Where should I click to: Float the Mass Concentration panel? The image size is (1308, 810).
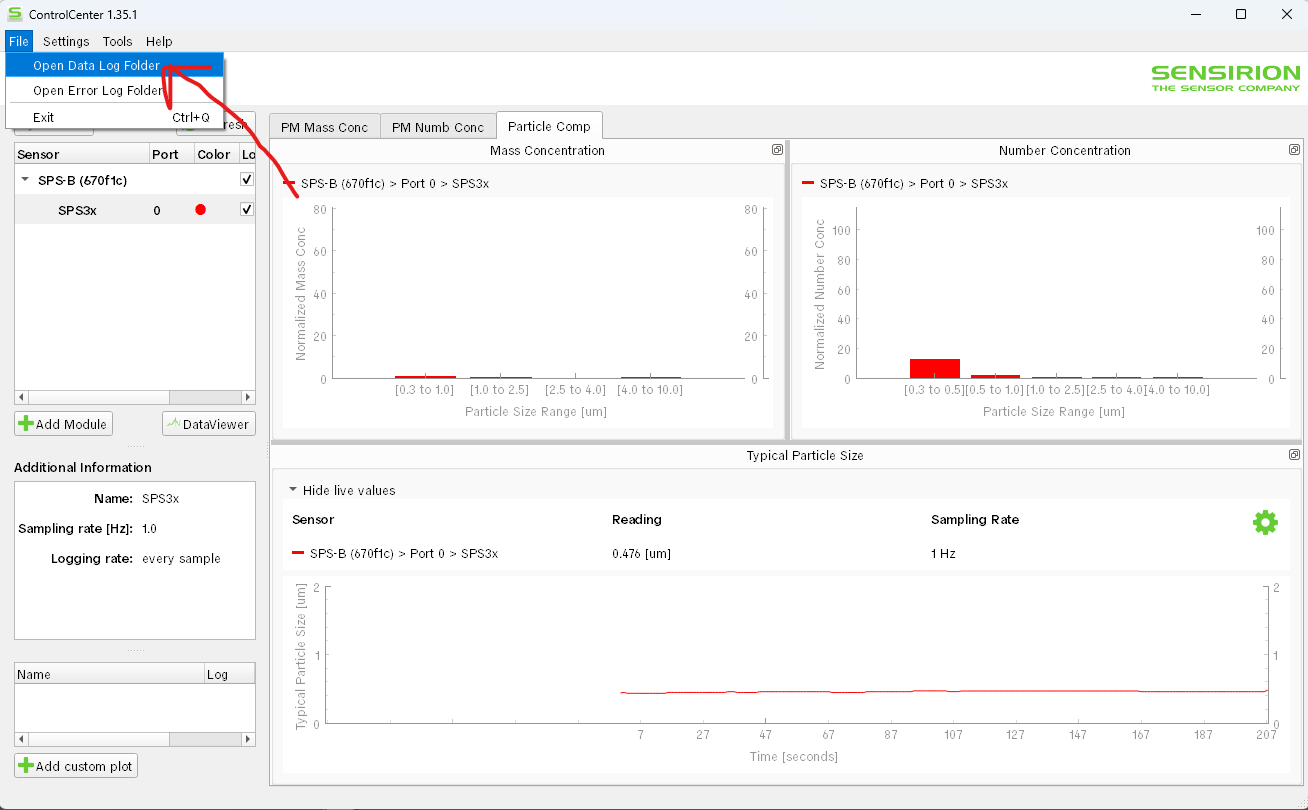coord(777,150)
